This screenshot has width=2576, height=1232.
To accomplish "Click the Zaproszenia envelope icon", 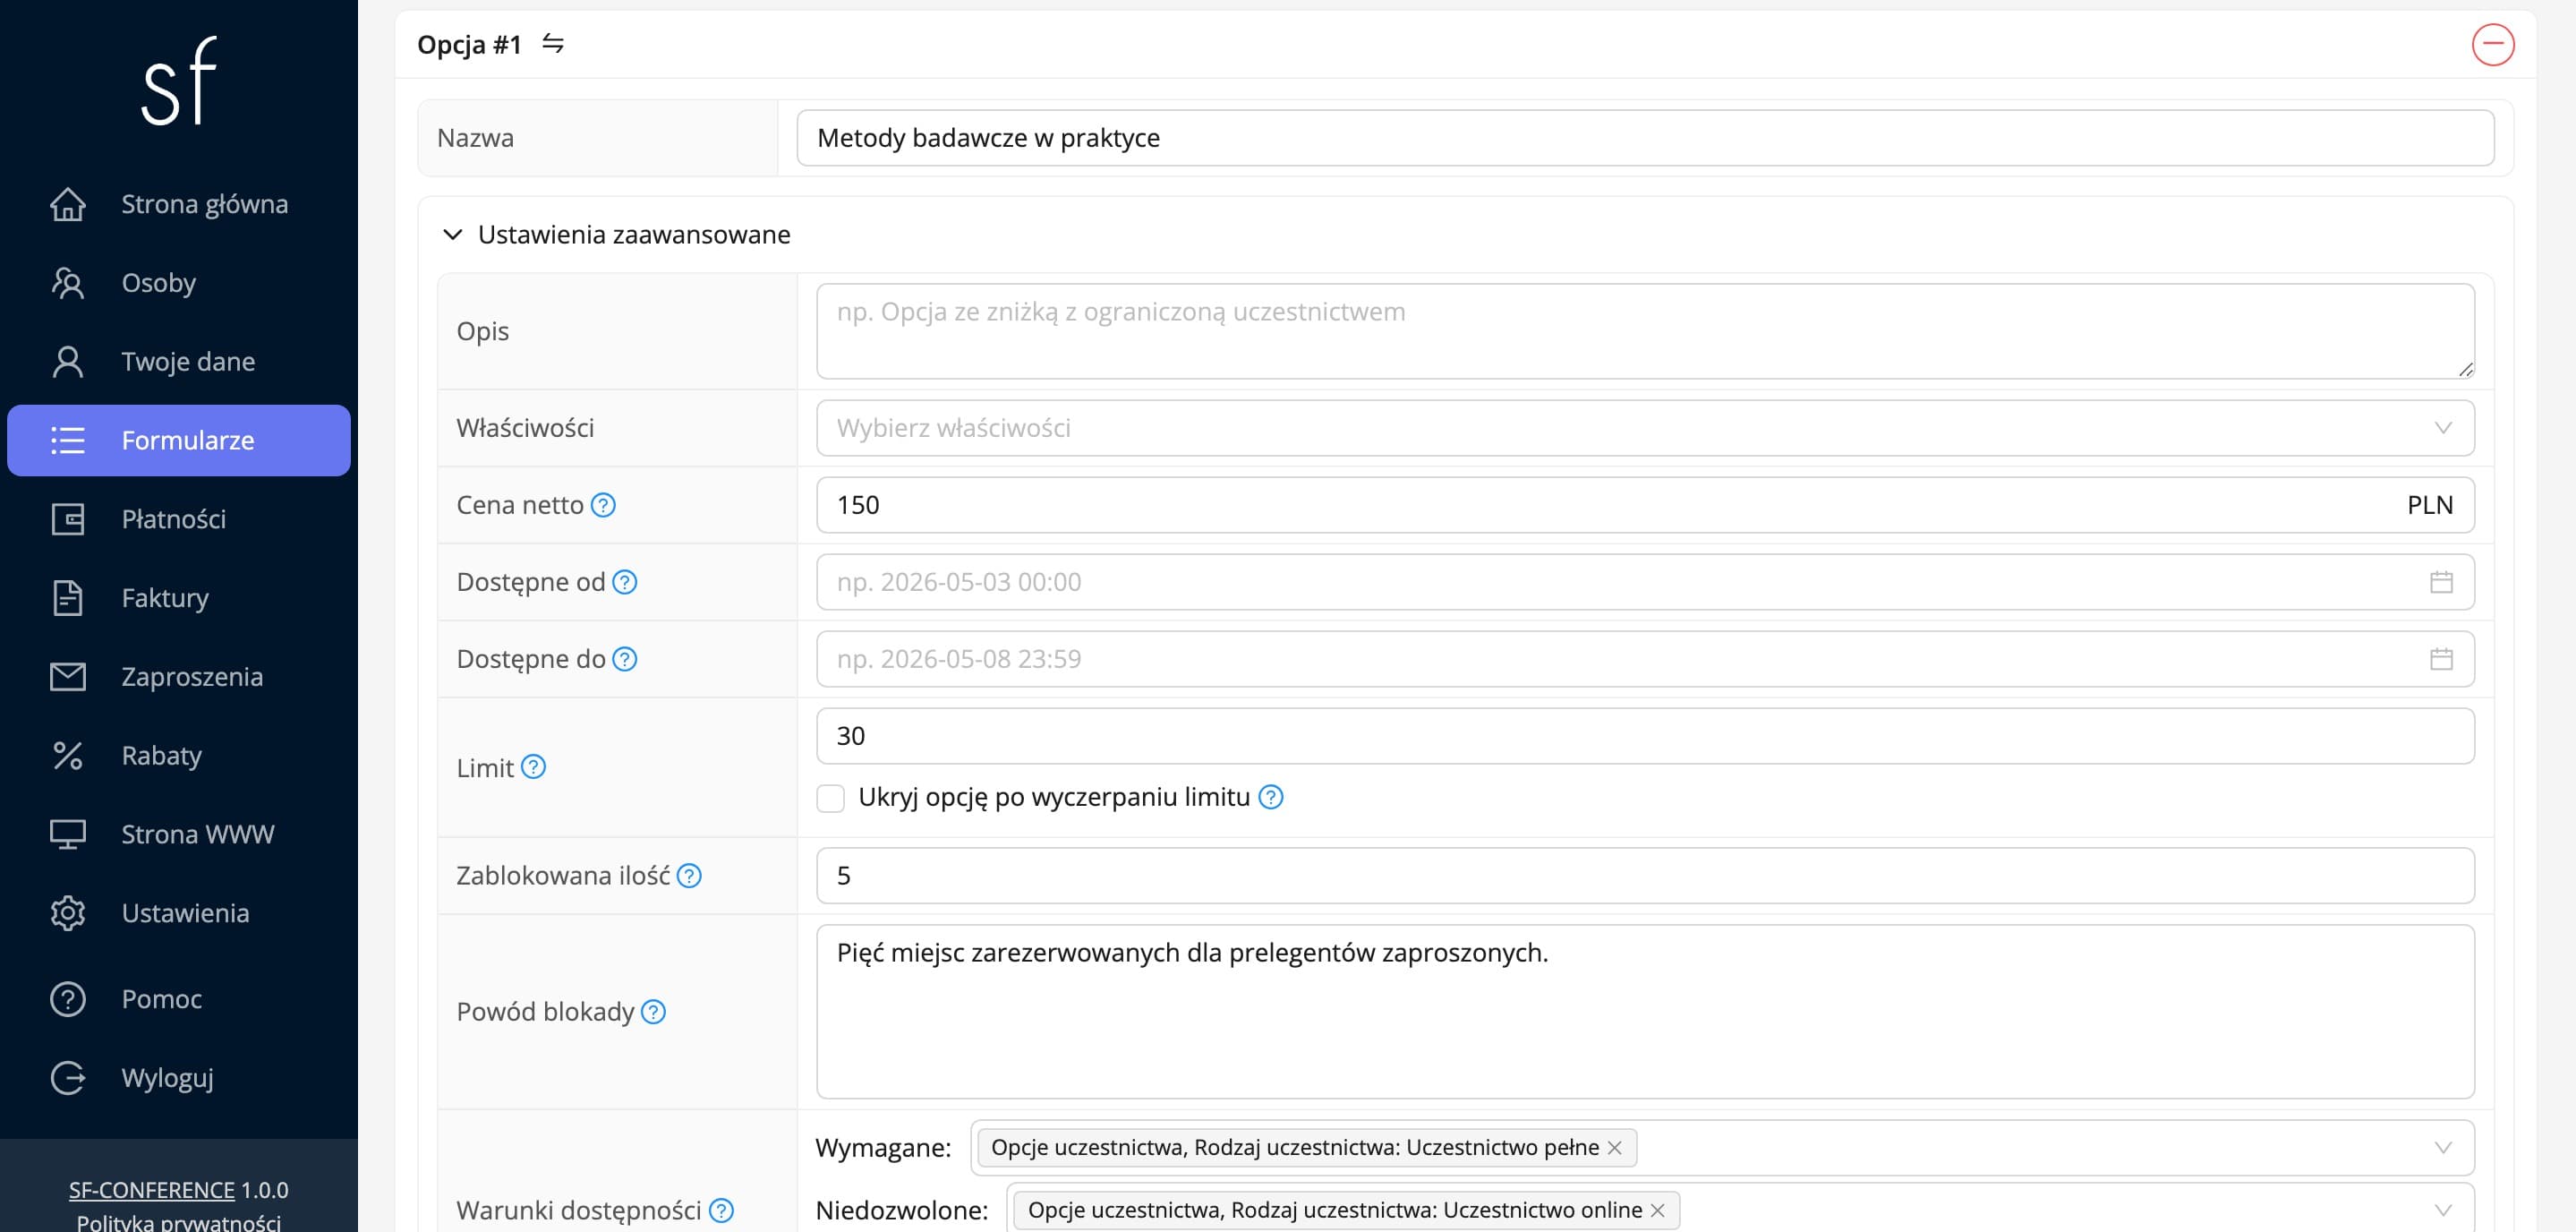I will tap(68, 677).
